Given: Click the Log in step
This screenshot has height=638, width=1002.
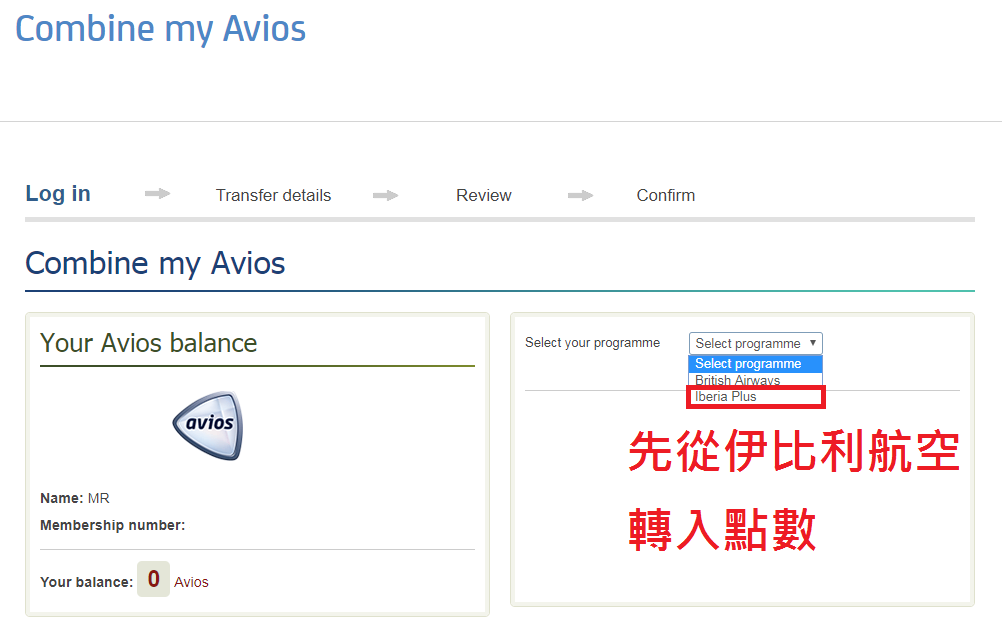Looking at the screenshot, I should pyautogui.click(x=58, y=194).
